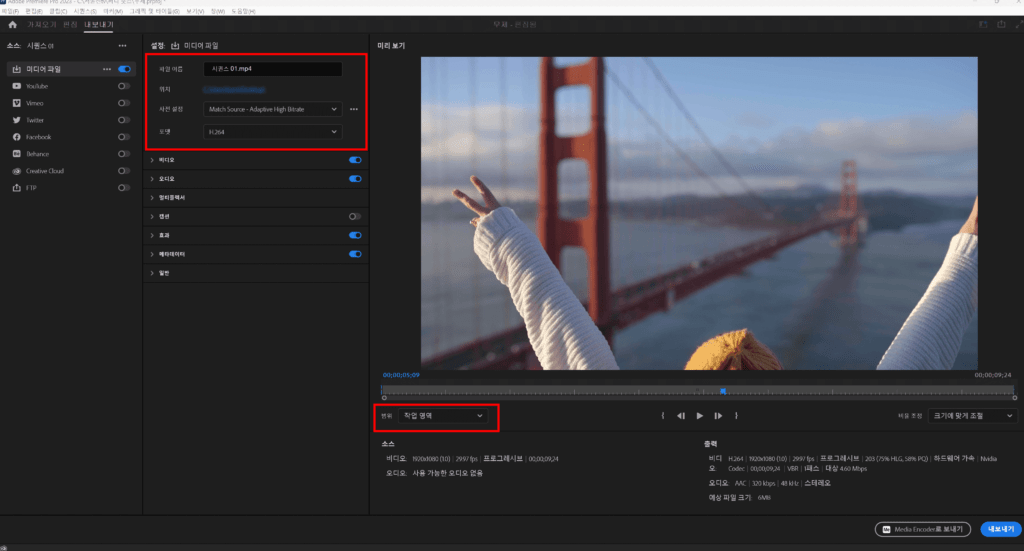Click the YouTube destination icon
Image resolution: width=1024 pixels, height=551 pixels.
[16, 86]
